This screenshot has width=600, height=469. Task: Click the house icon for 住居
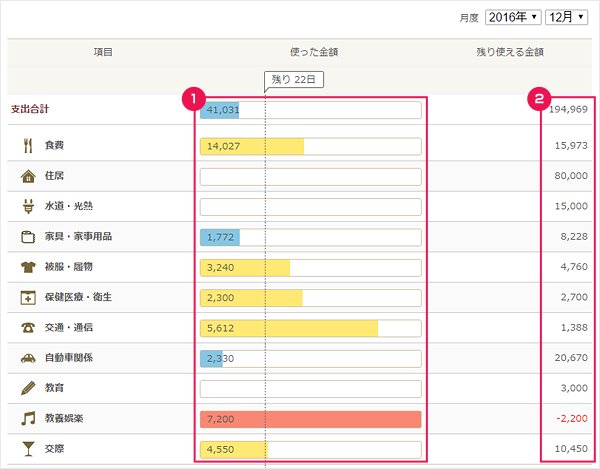[28, 176]
